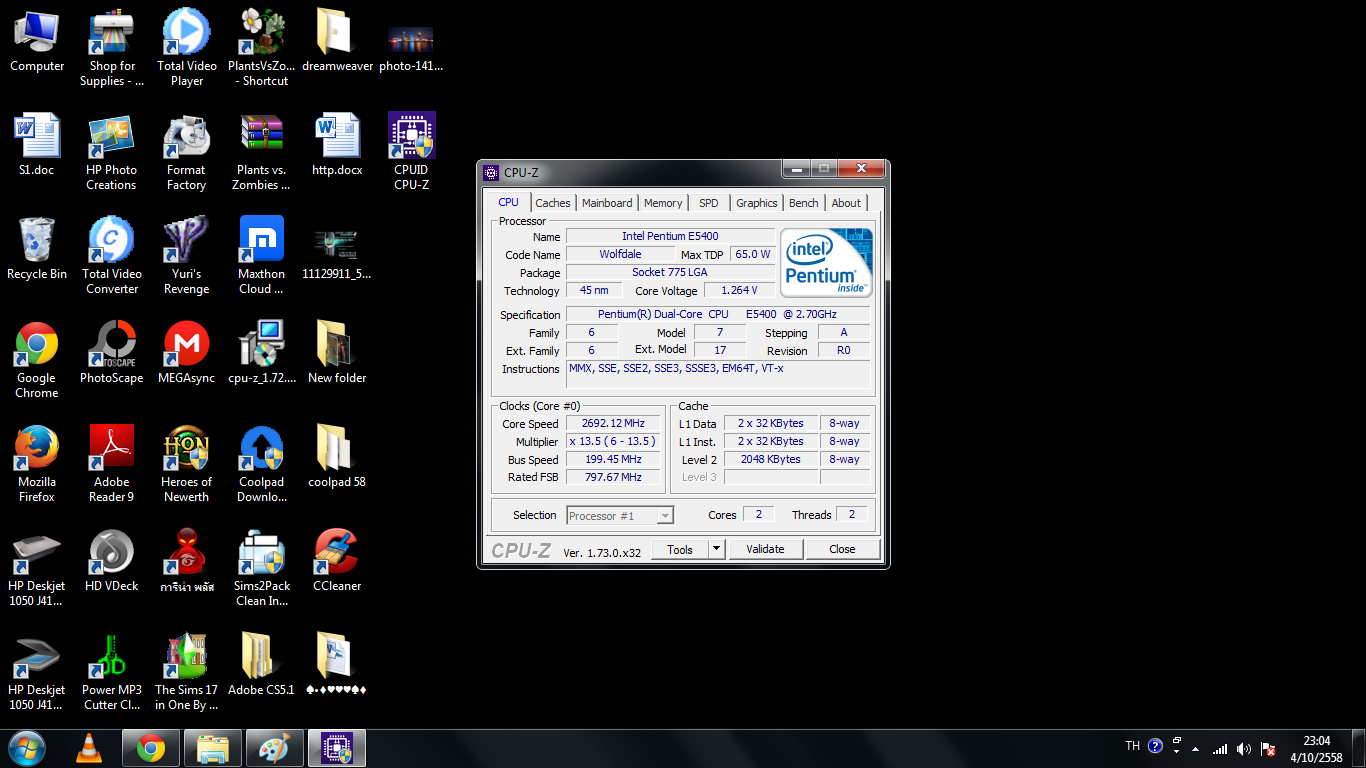This screenshot has width=1366, height=768.
Task: Open the Graphics tab in CPU-Z
Action: (x=756, y=203)
